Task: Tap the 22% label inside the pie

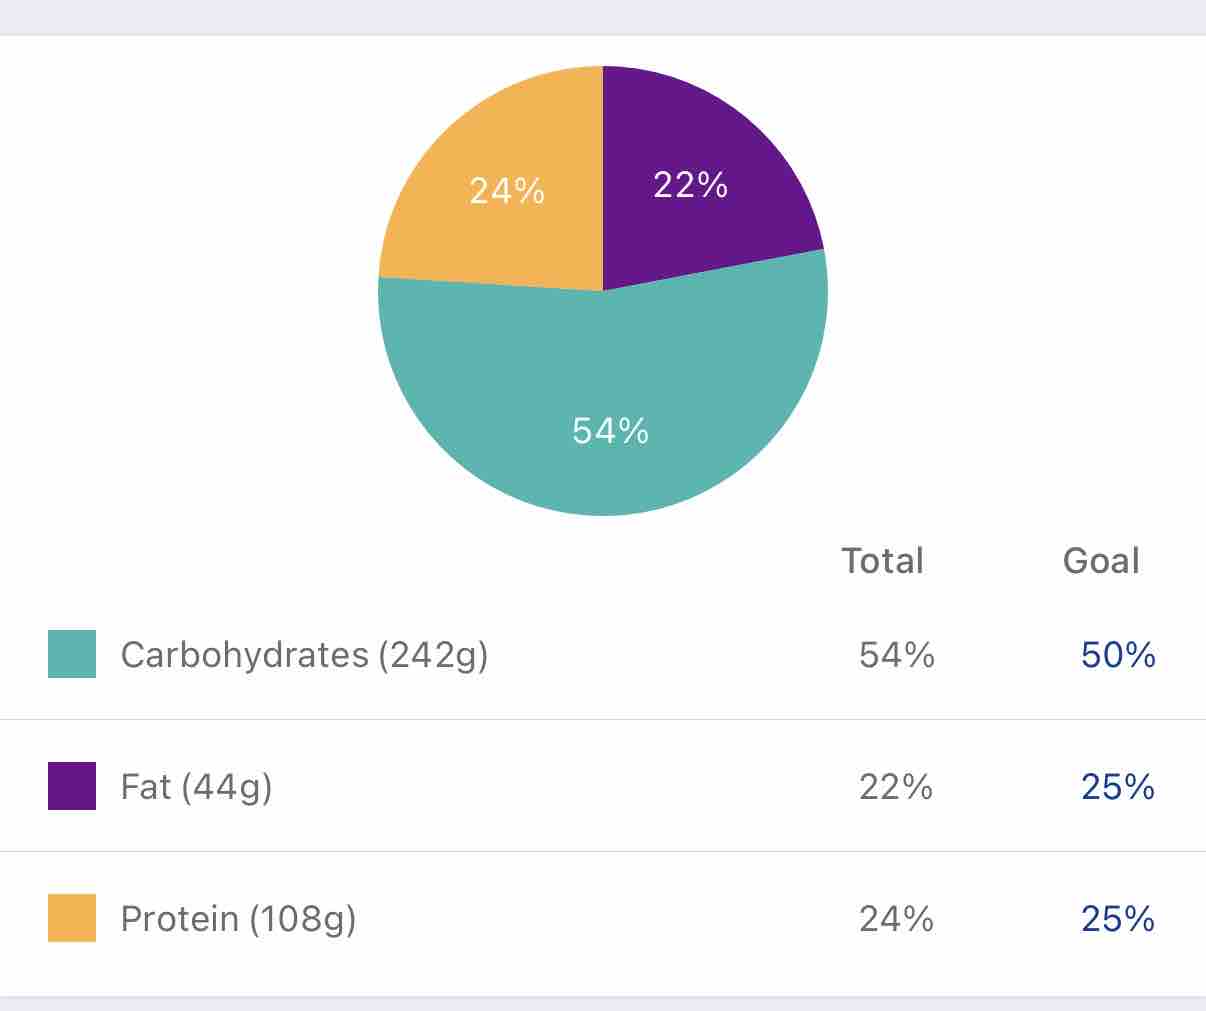Action: coord(690,185)
